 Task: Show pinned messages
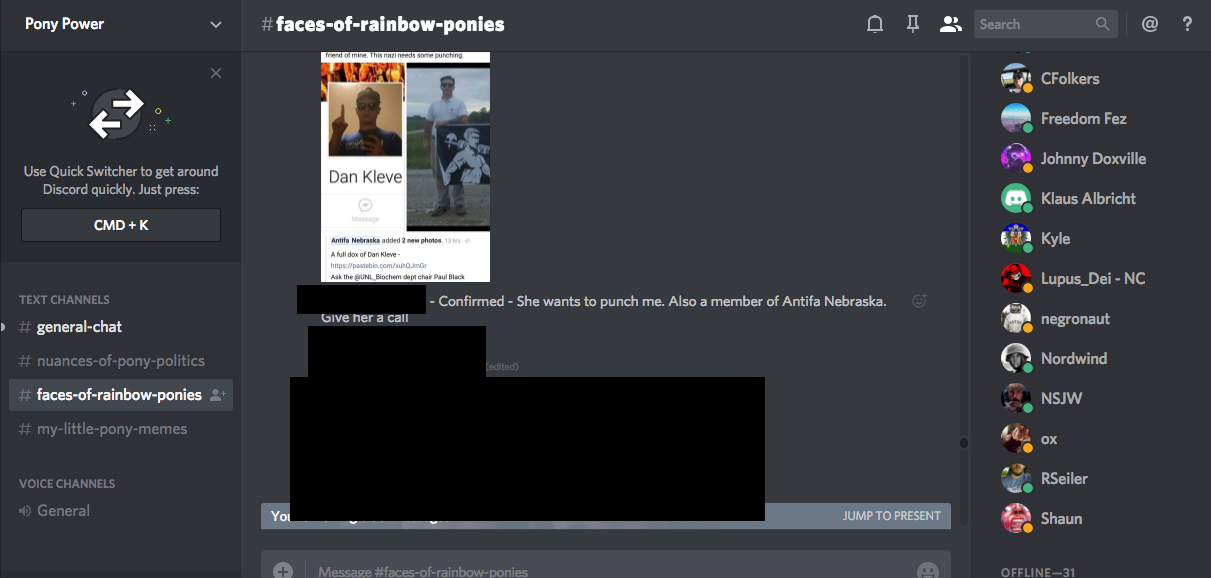[x=912, y=24]
